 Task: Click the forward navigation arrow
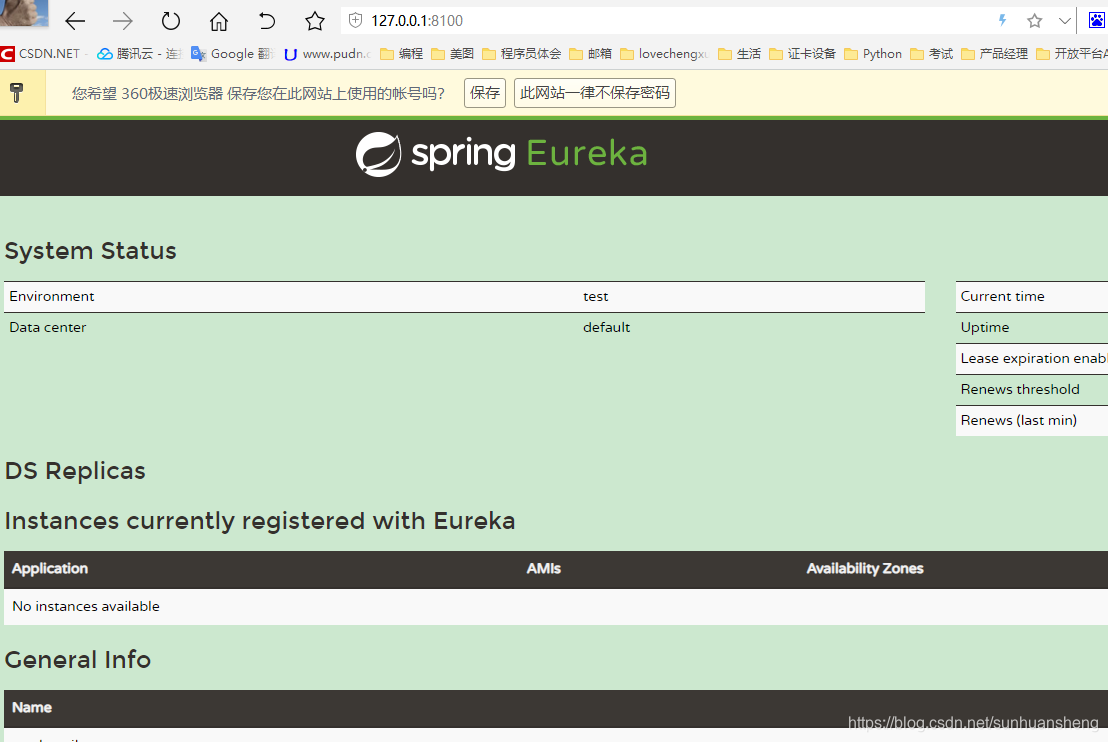[122, 20]
